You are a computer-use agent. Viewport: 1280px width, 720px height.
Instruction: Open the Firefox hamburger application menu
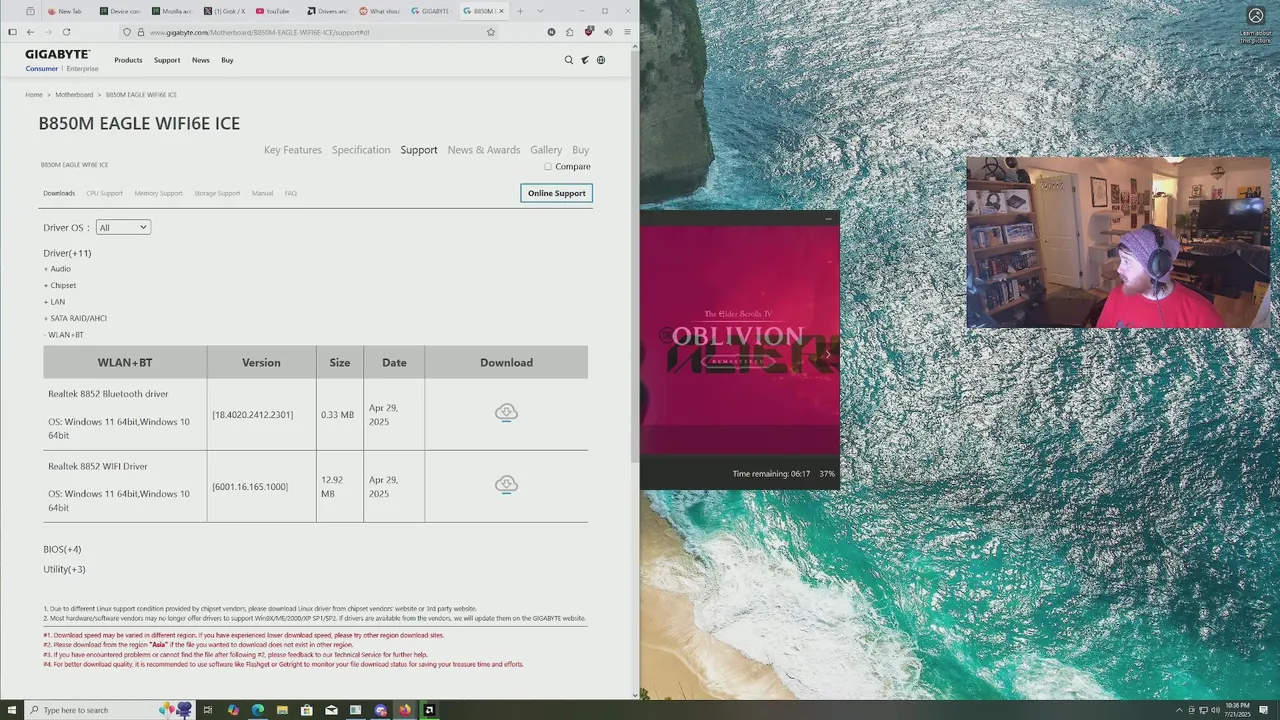627,32
